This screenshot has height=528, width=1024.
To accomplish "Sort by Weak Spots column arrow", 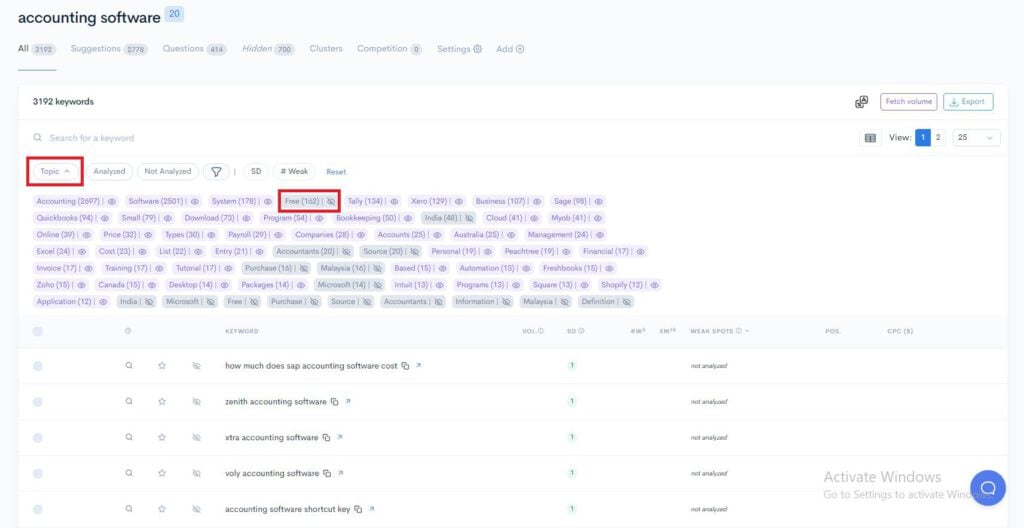I will point(747,331).
